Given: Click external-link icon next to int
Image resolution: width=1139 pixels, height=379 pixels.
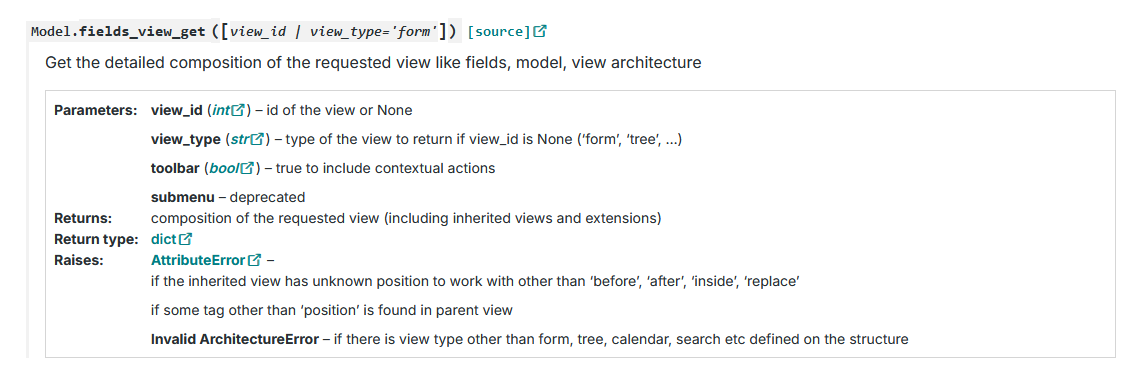Looking at the screenshot, I should tap(238, 110).
